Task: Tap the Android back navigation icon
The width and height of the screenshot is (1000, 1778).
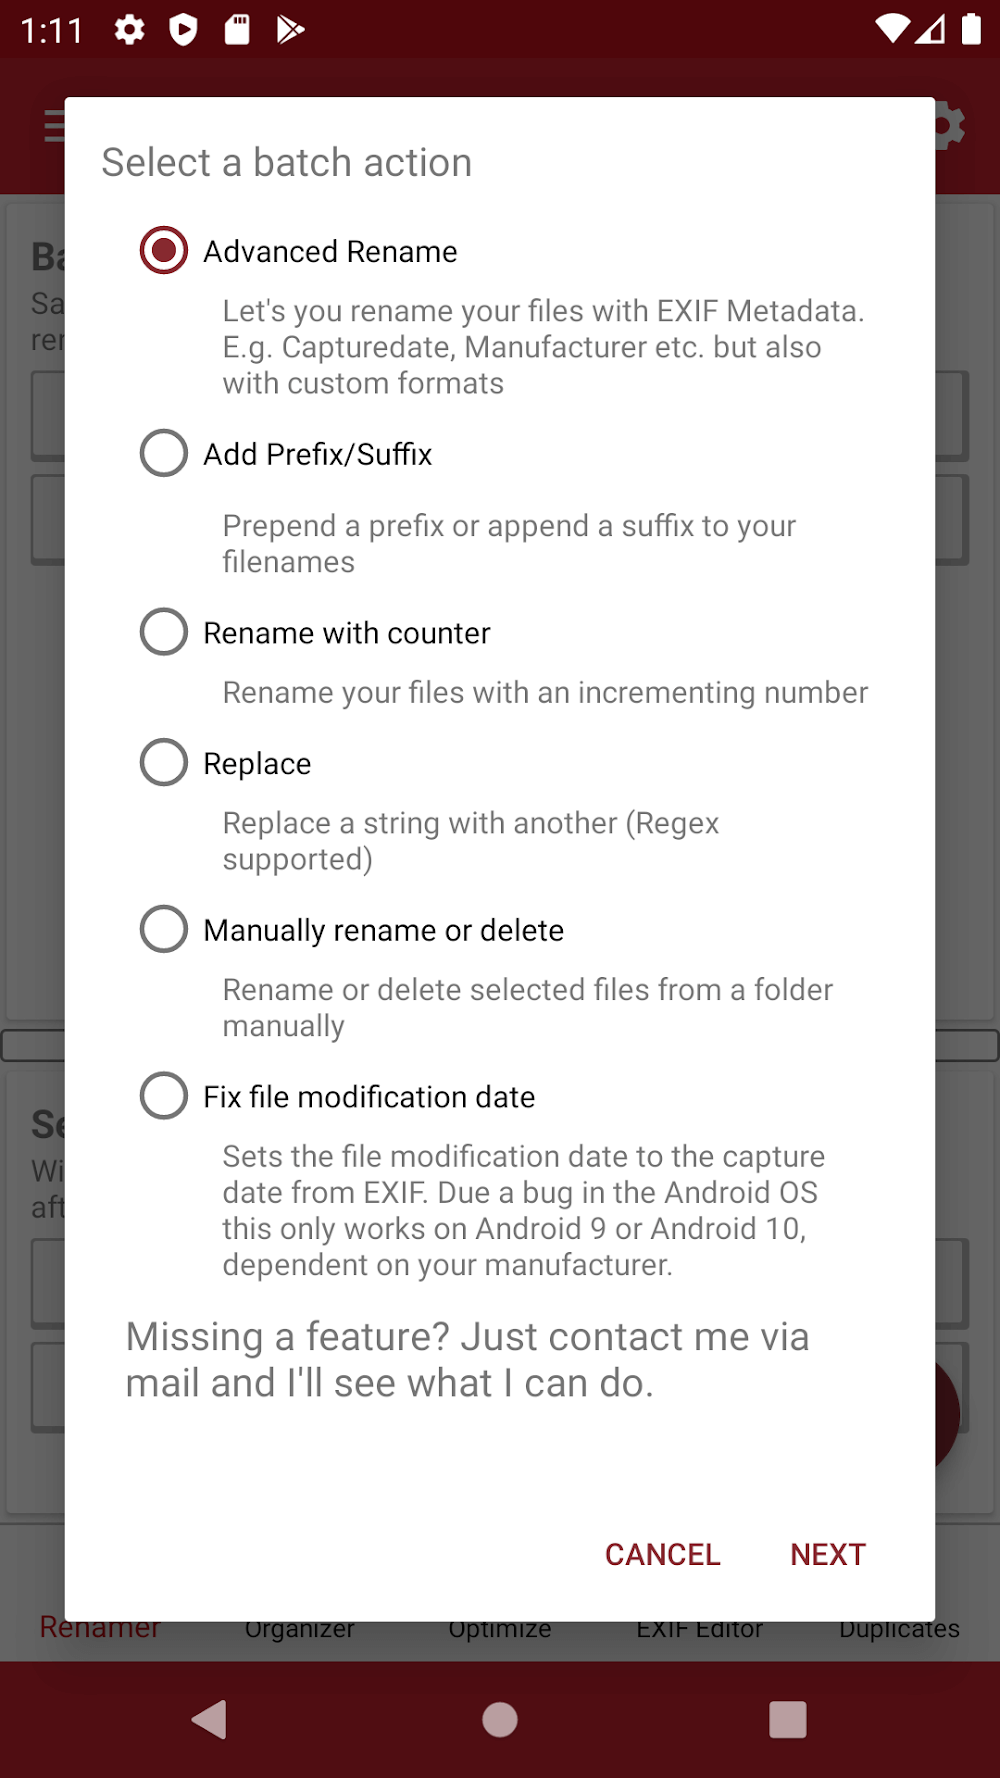Action: pyautogui.click(x=210, y=1720)
